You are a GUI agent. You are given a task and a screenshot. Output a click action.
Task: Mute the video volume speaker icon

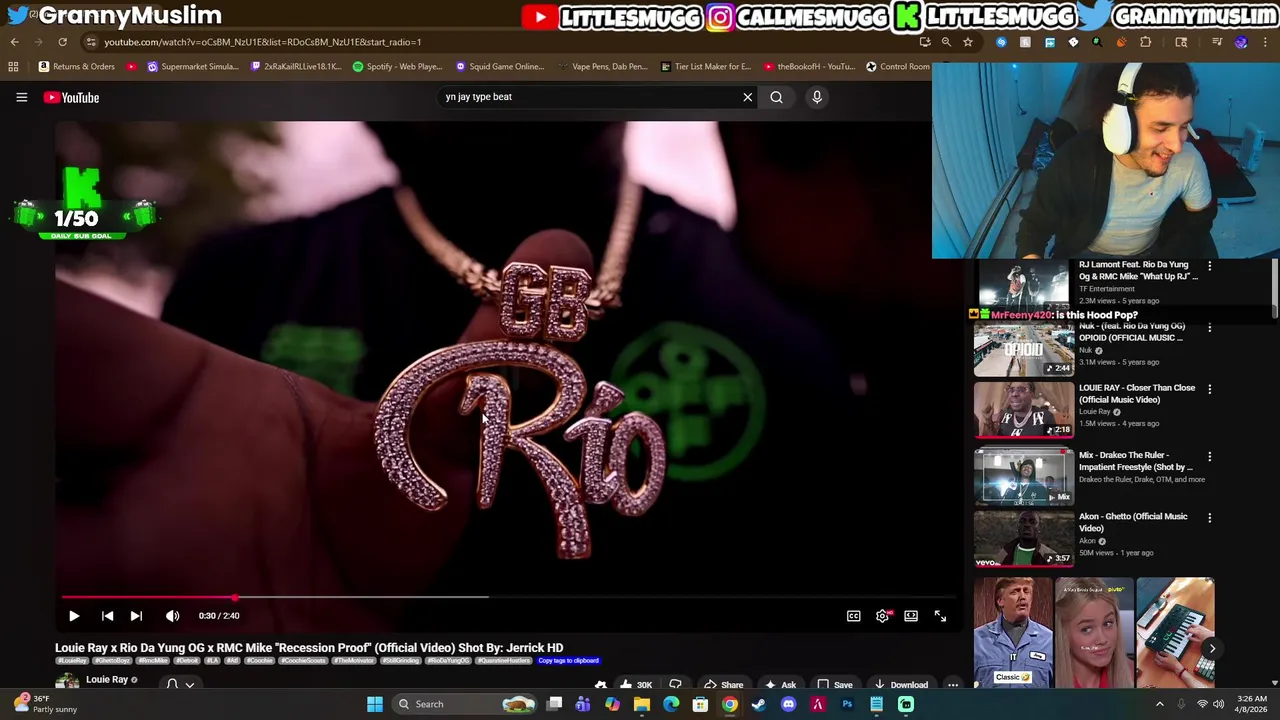pos(172,616)
